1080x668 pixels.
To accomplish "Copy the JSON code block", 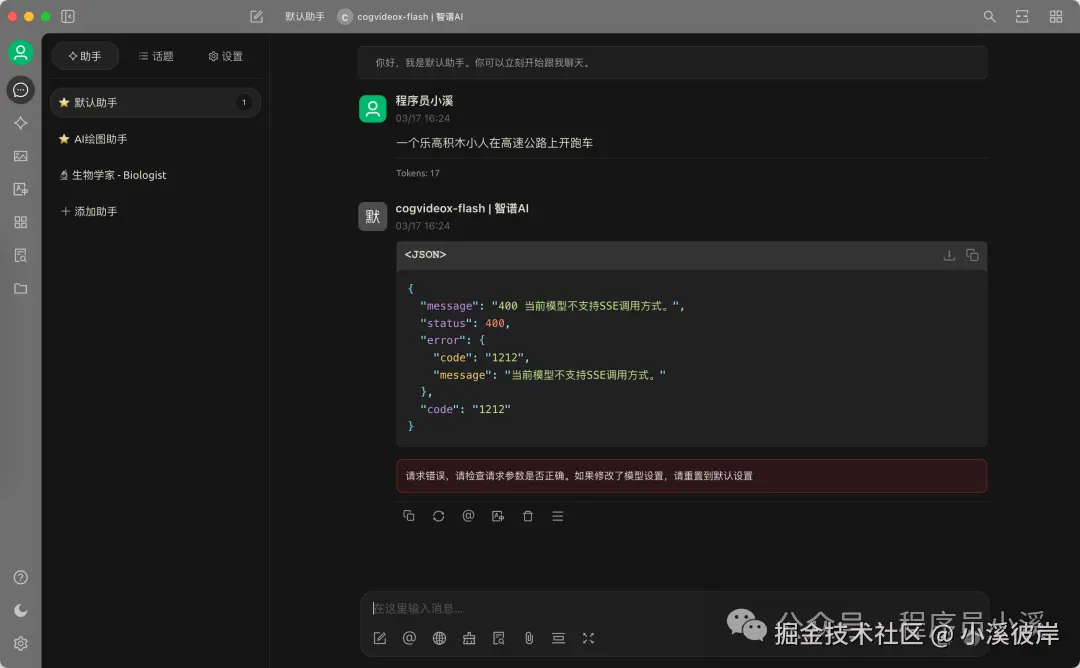I will pyautogui.click(x=972, y=255).
